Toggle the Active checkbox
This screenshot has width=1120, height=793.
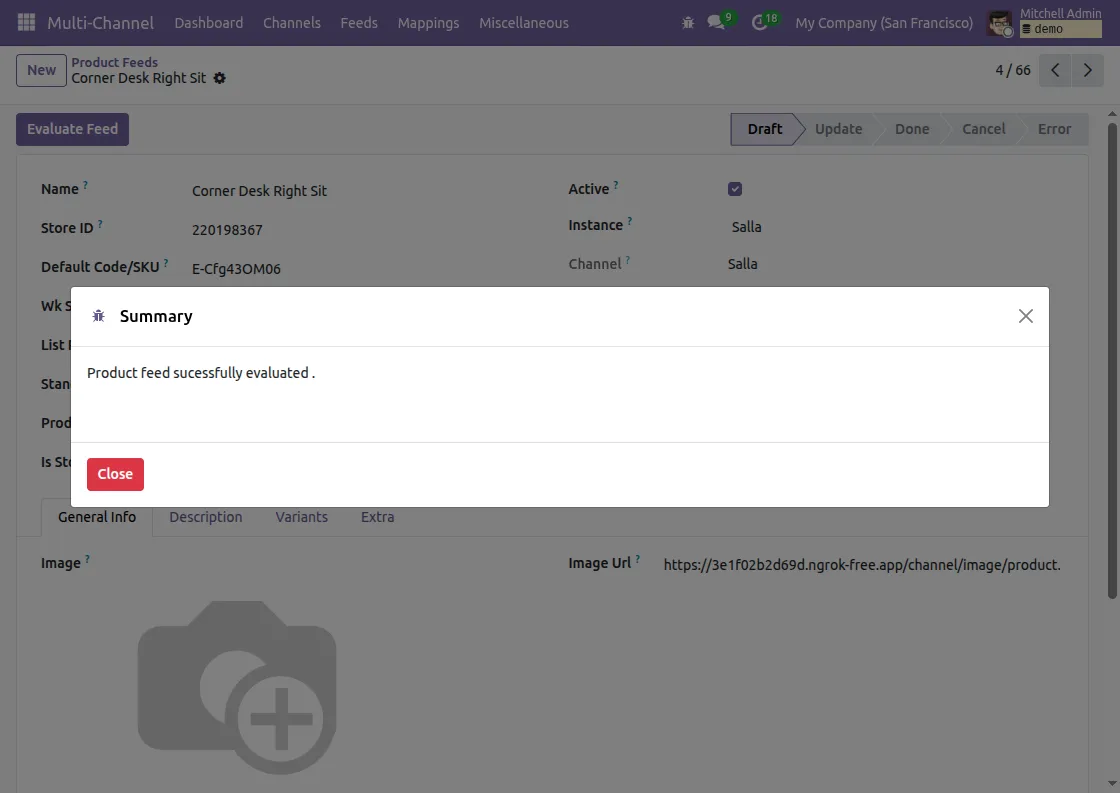pos(735,189)
